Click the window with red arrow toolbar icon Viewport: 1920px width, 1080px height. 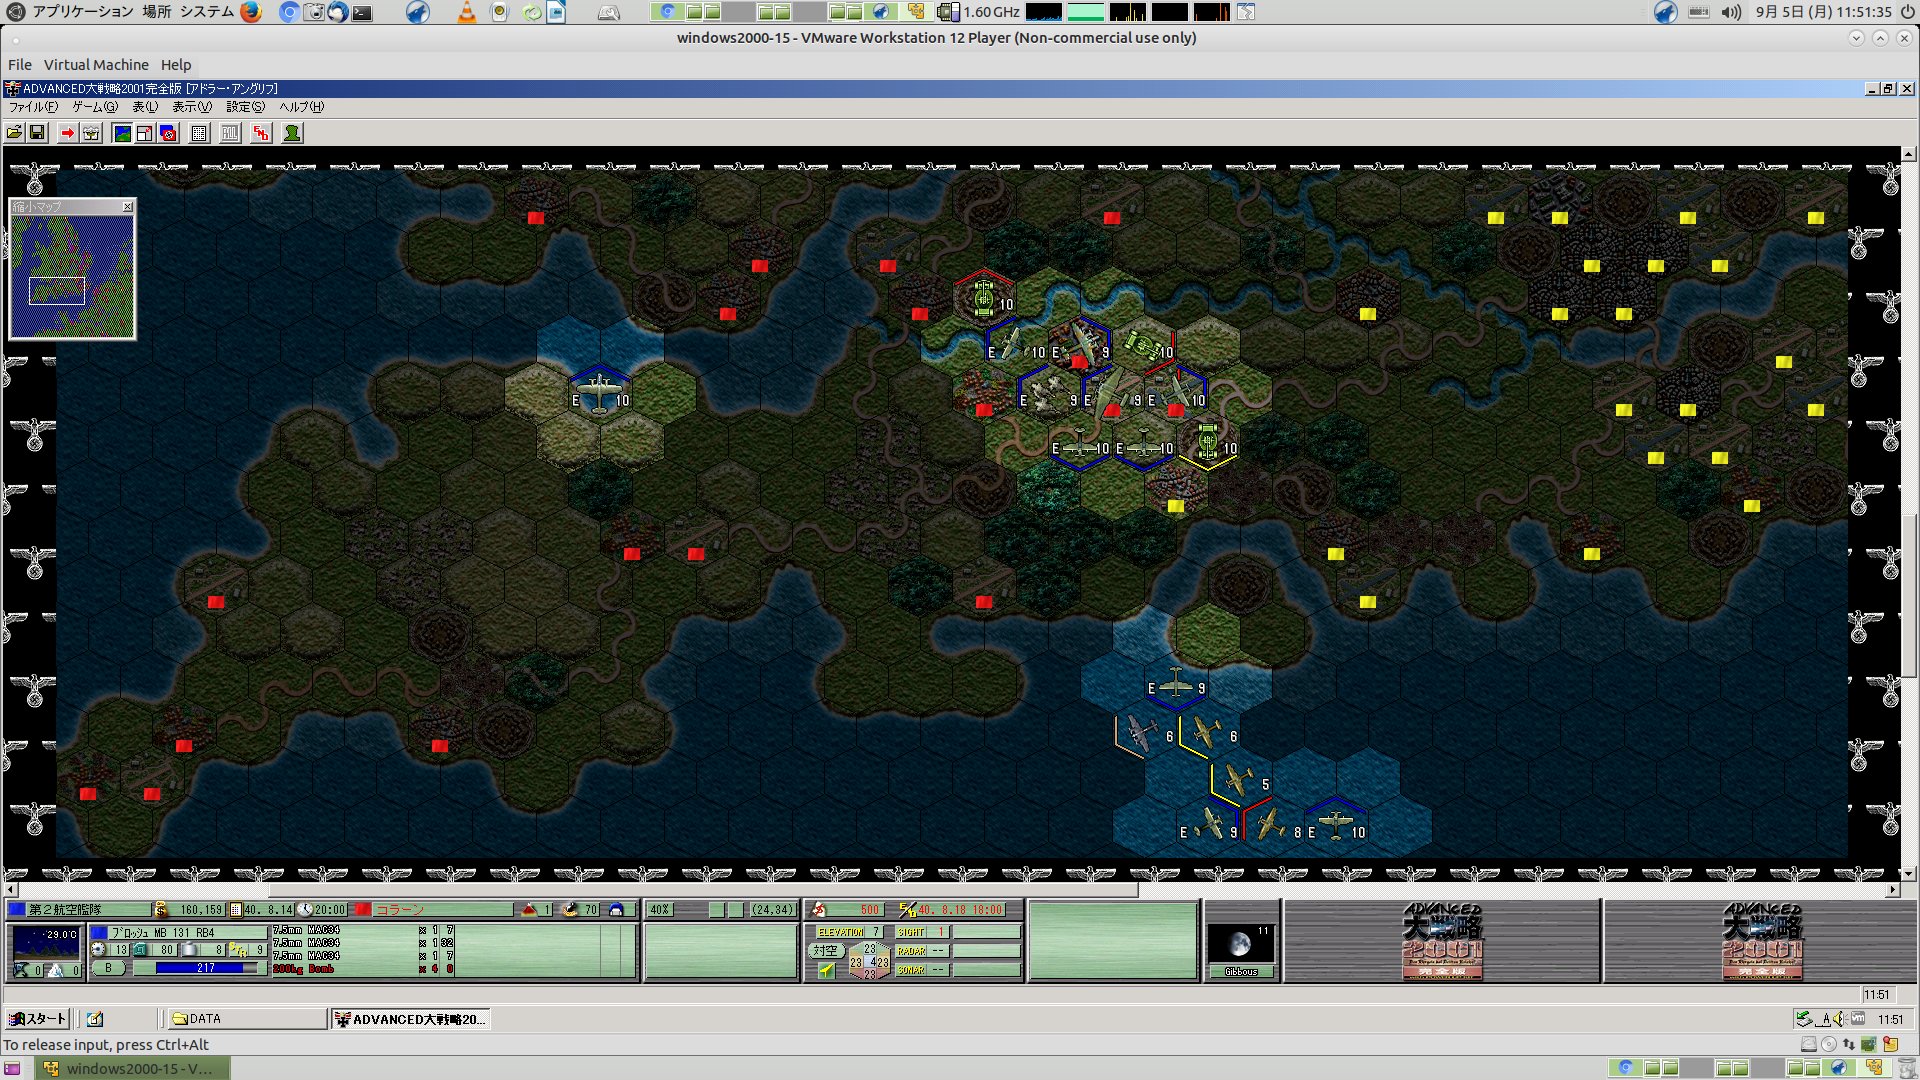pyautogui.click(x=145, y=133)
